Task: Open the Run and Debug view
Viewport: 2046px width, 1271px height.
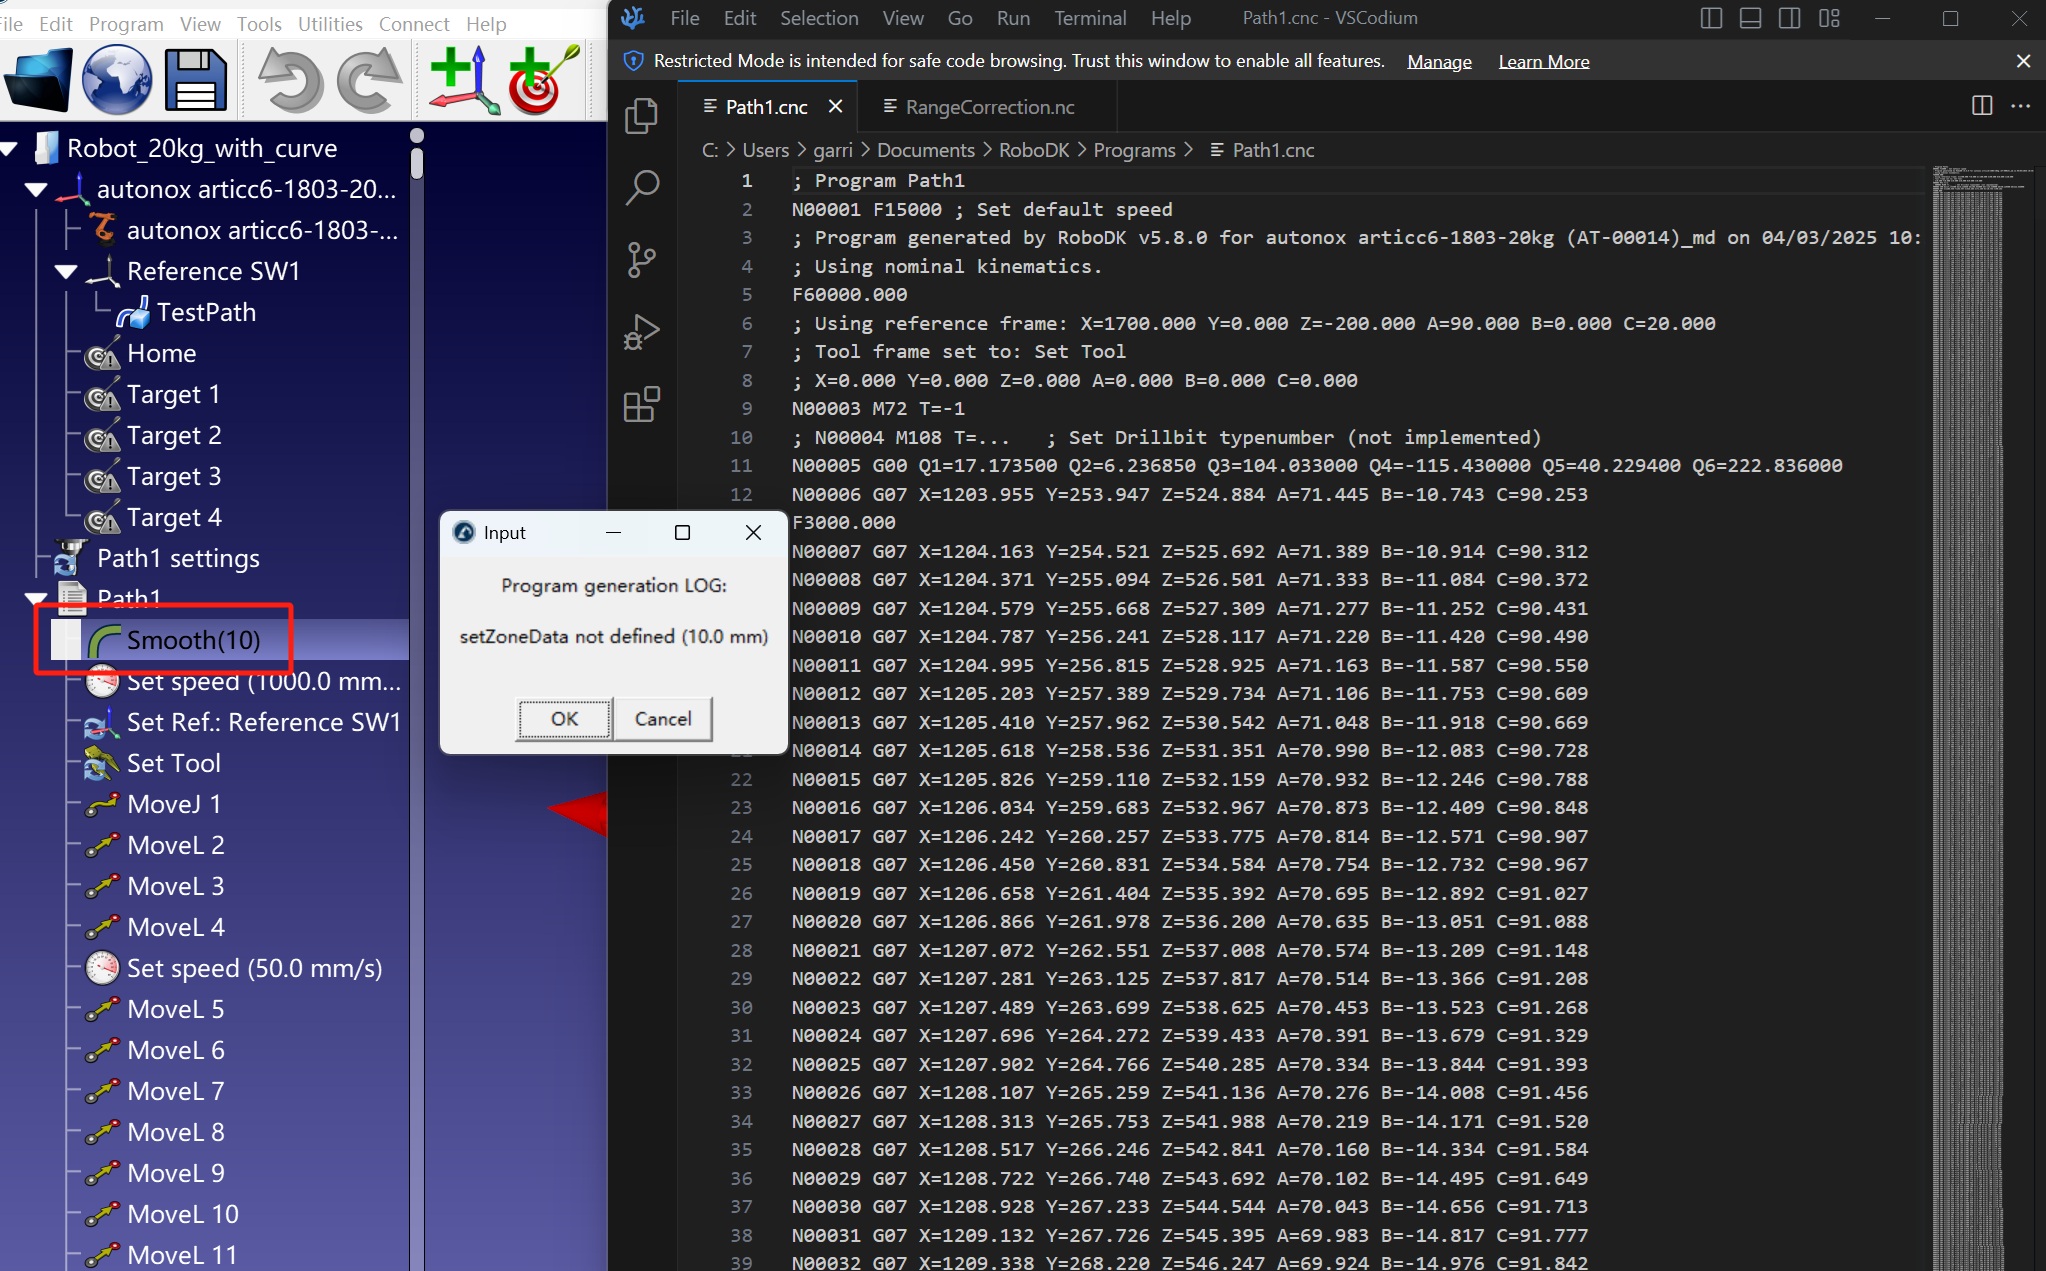Action: [x=641, y=332]
